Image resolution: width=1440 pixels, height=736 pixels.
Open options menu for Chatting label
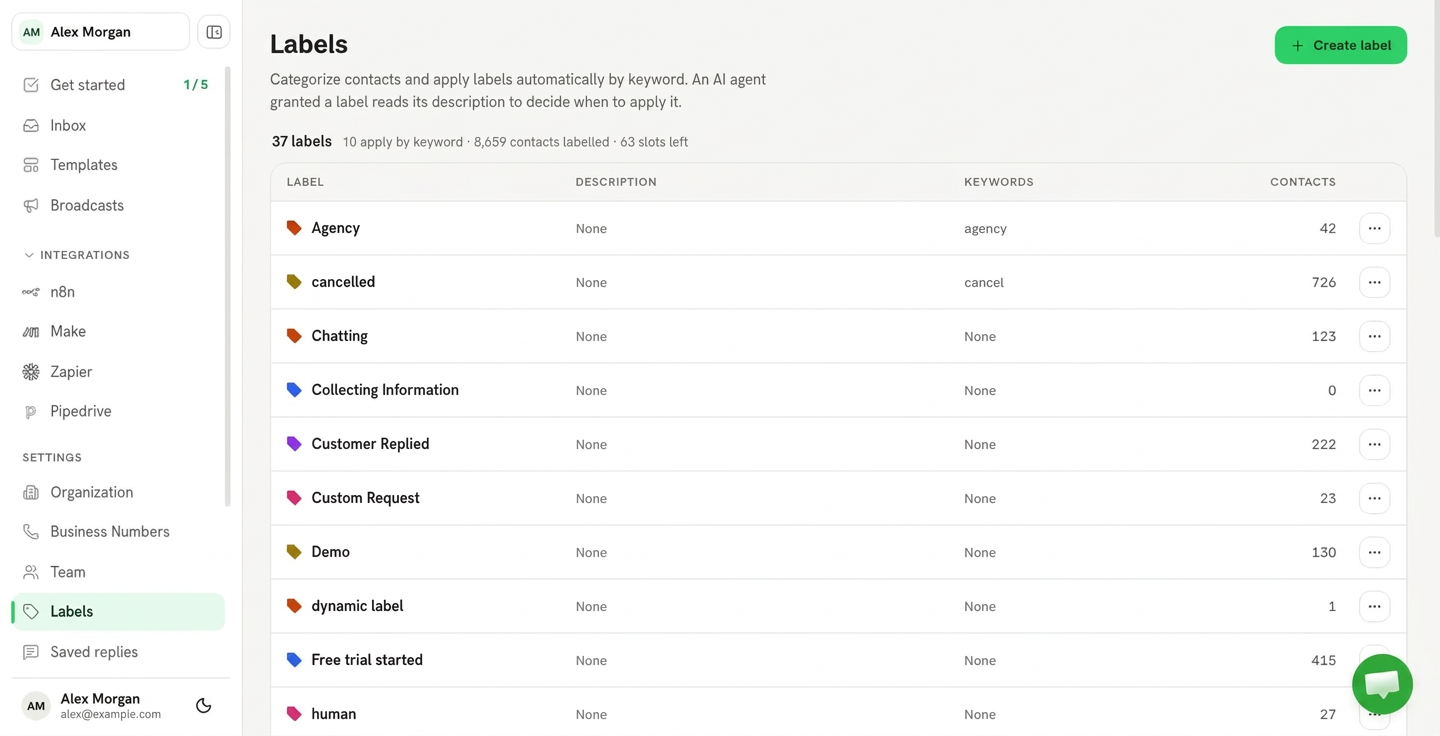coord(1374,336)
